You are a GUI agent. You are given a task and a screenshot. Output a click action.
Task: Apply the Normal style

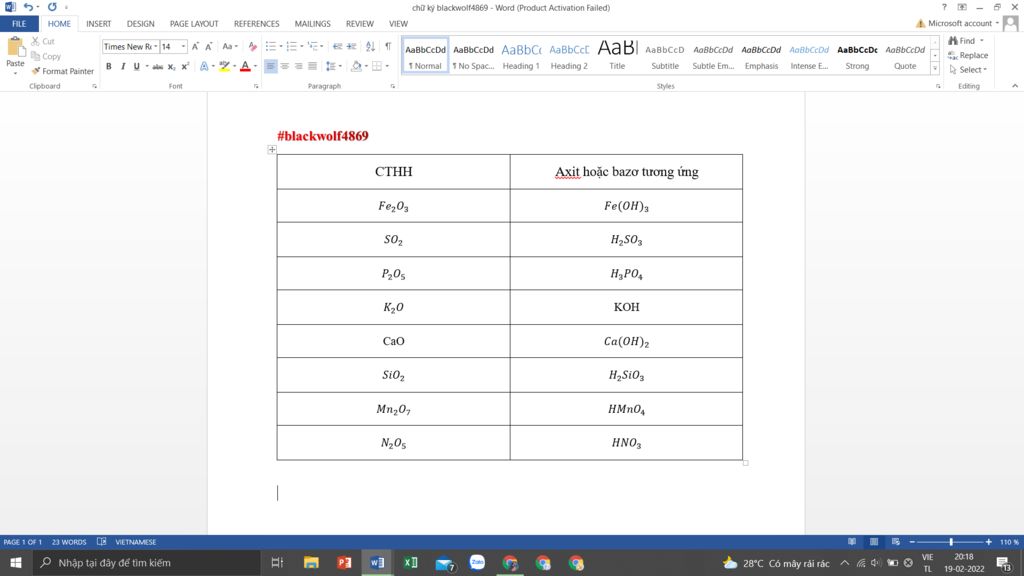[425, 56]
